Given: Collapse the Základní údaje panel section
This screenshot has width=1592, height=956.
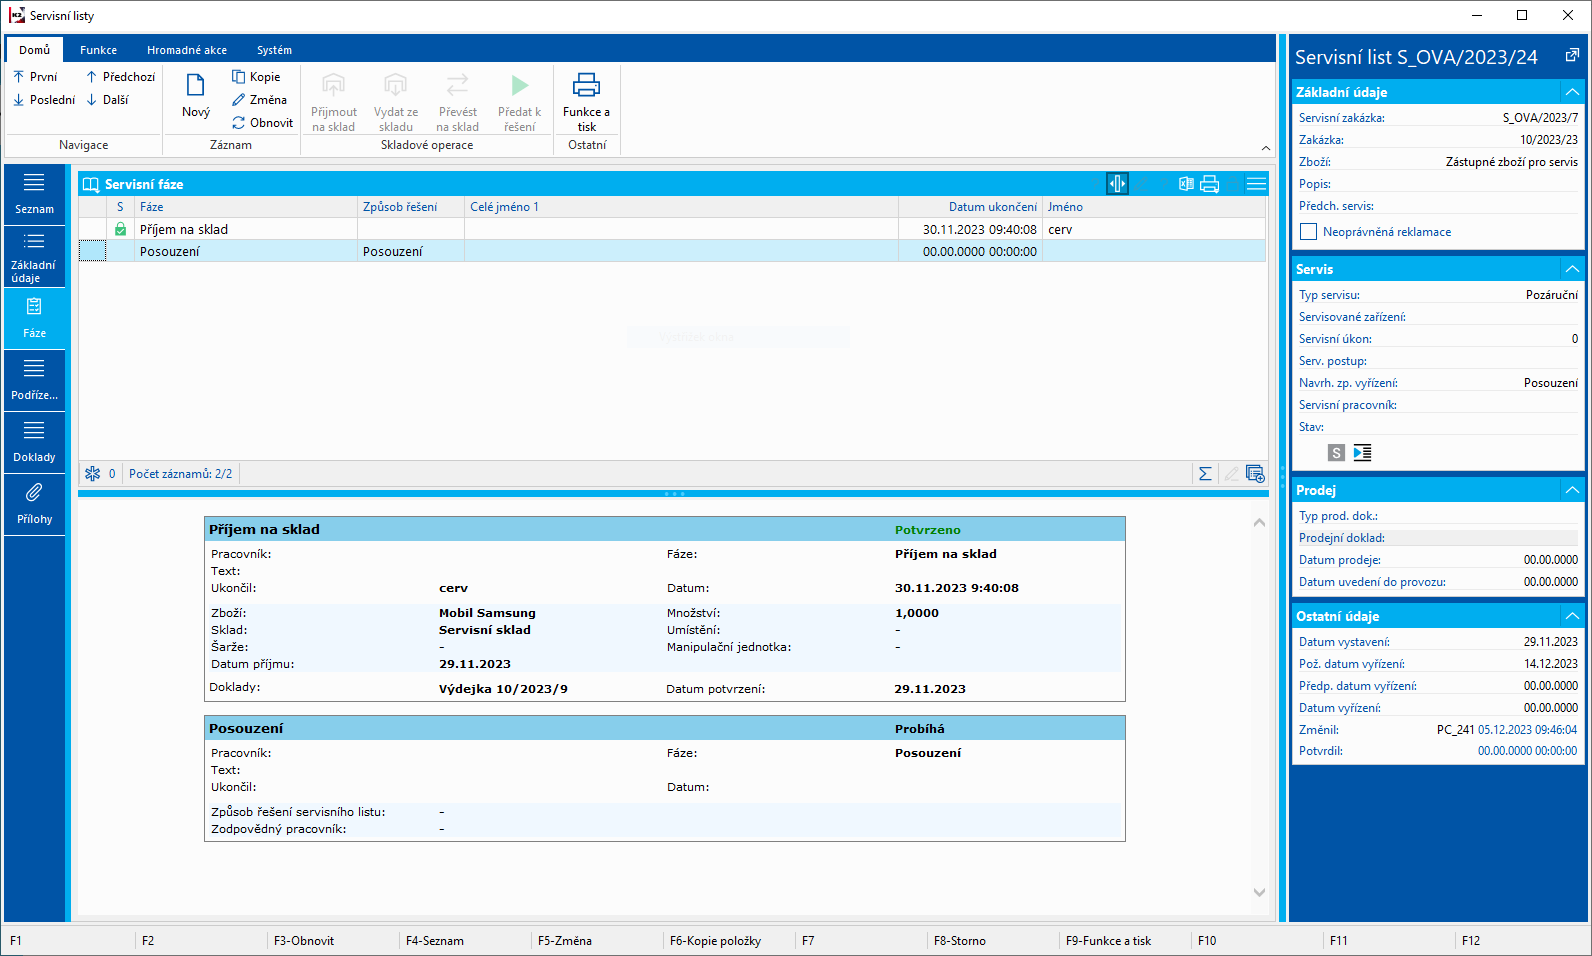Looking at the screenshot, I should pyautogui.click(x=1572, y=92).
